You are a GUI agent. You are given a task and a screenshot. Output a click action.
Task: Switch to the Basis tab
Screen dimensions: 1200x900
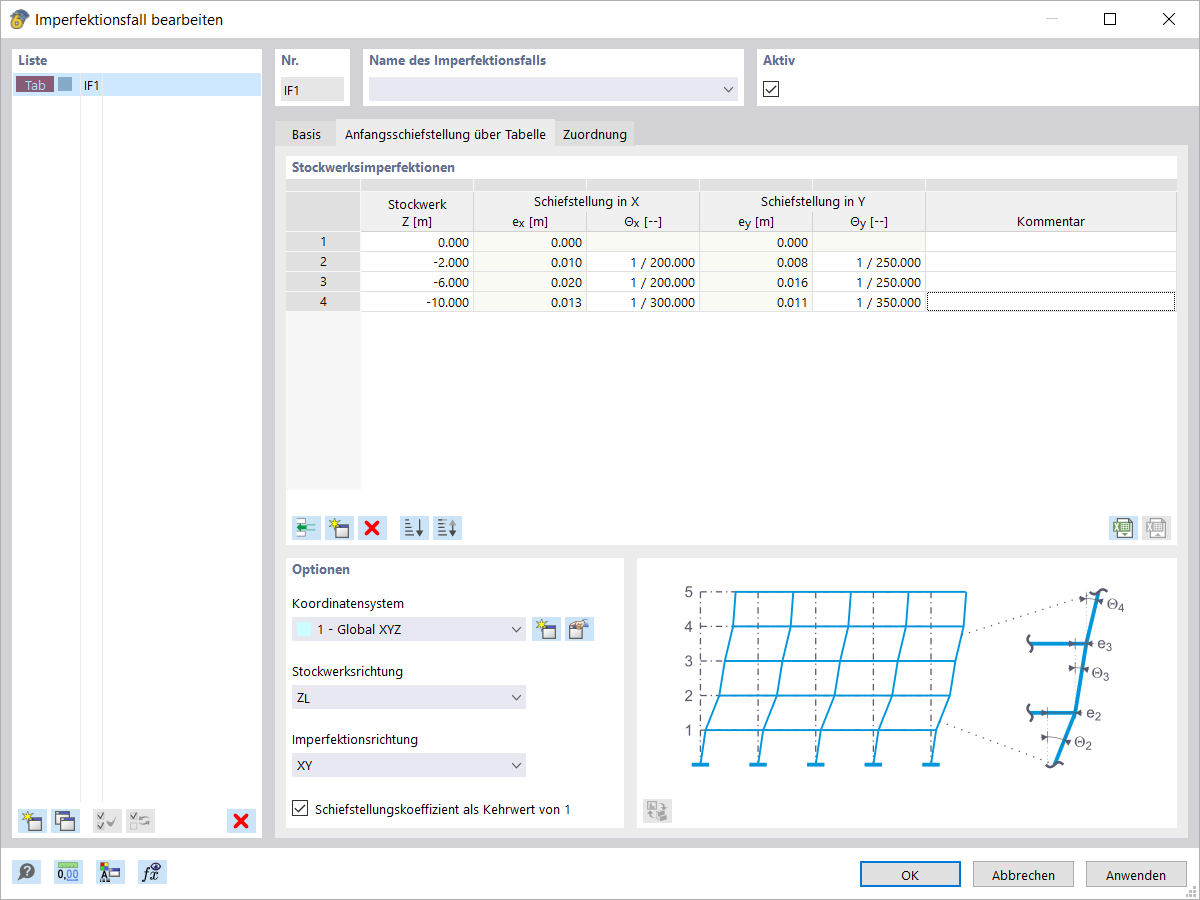306,134
